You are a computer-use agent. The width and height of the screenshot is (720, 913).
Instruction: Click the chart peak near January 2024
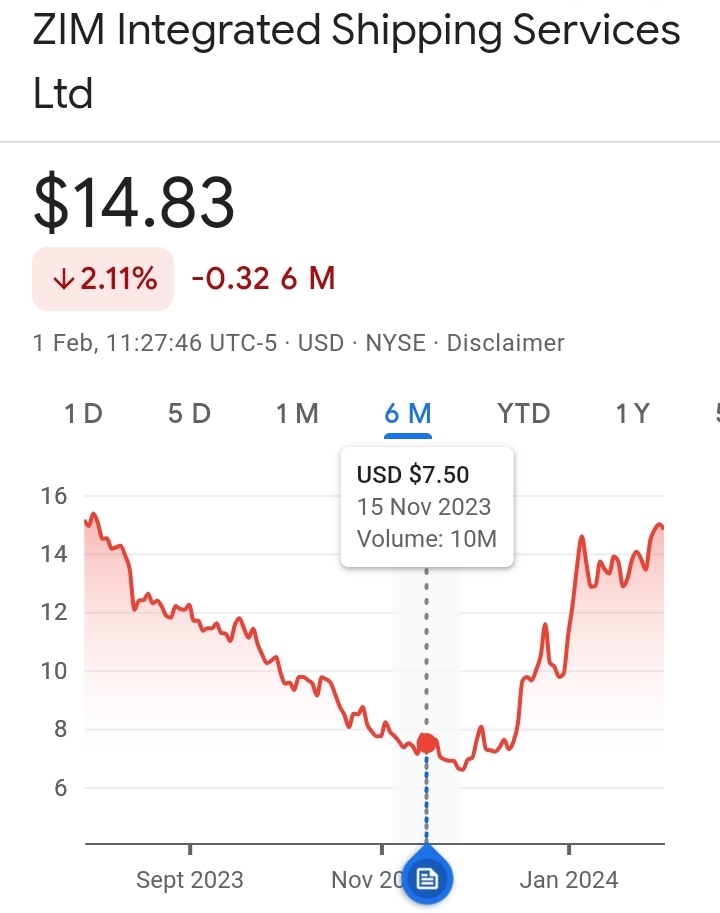click(x=582, y=539)
